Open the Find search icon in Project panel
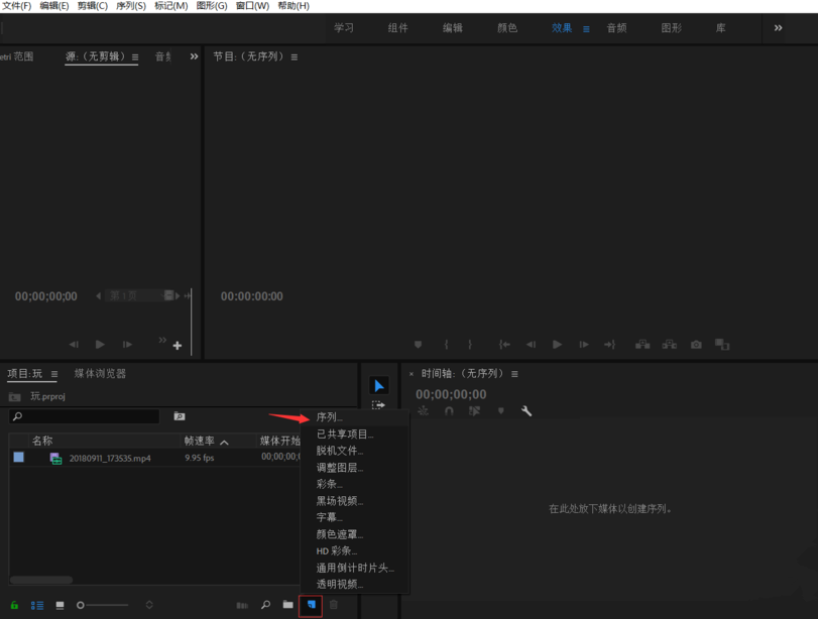Image resolution: width=818 pixels, height=619 pixels. point(264,604)
